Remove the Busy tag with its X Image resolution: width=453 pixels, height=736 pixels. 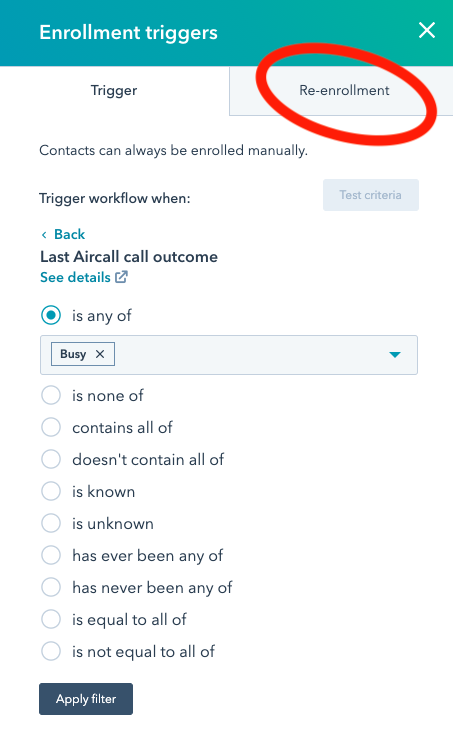click(100, 354)
